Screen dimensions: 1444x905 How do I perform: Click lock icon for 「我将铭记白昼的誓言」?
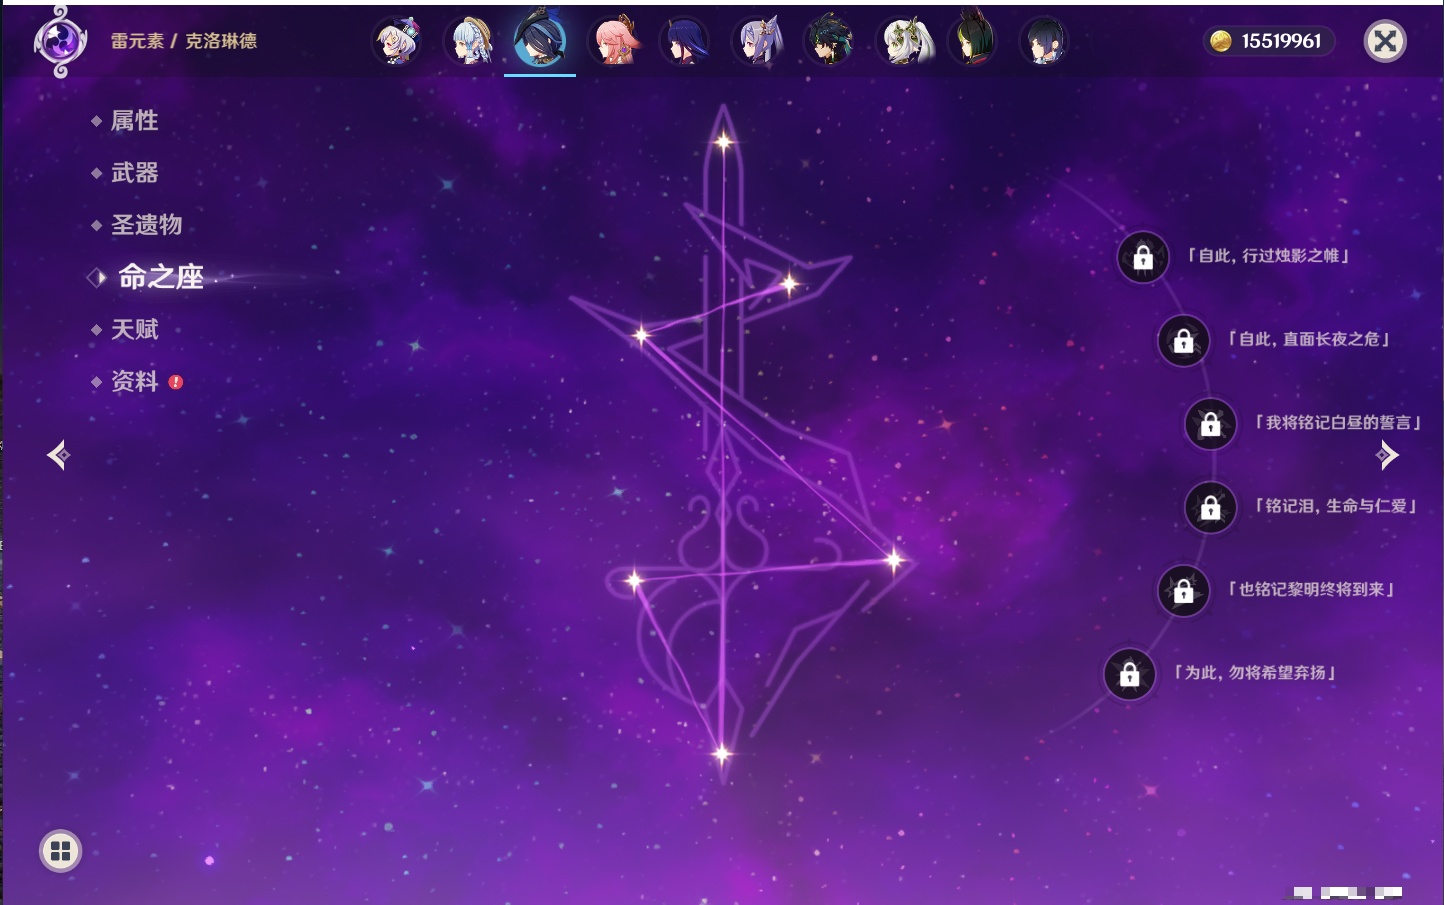point(1210,424)
